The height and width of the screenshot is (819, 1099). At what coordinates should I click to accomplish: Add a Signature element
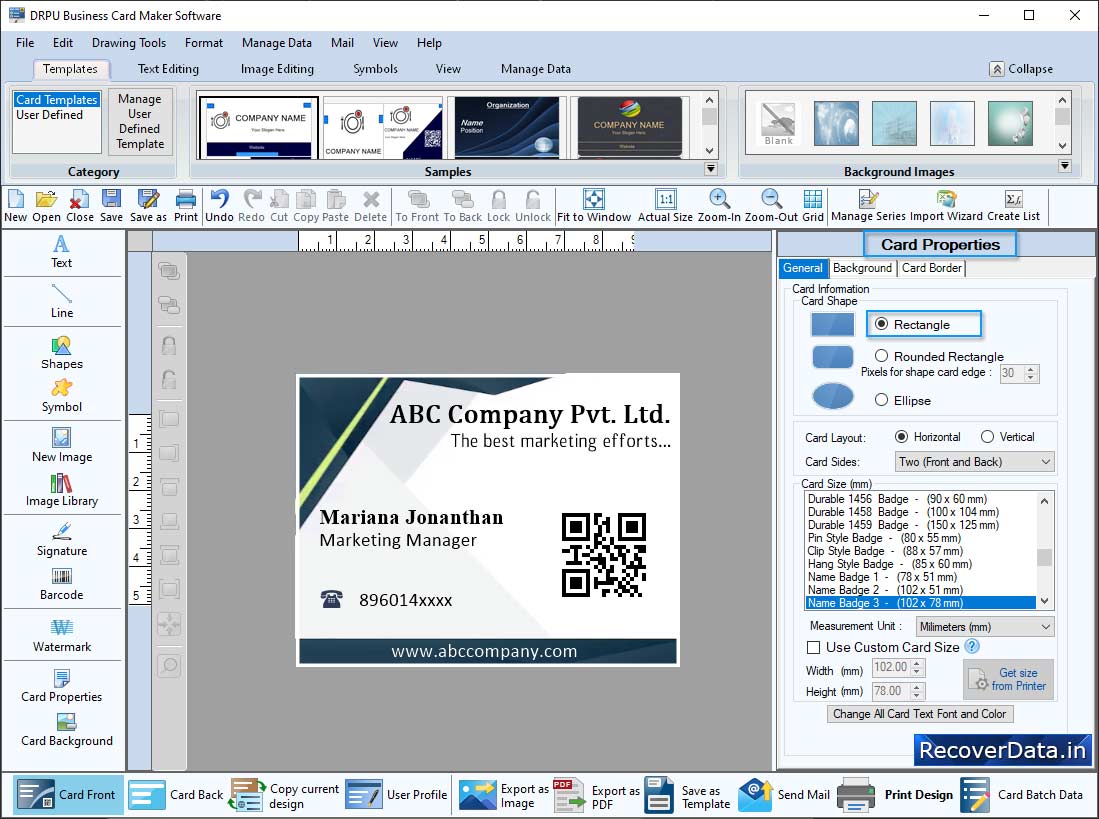[62, 539]
